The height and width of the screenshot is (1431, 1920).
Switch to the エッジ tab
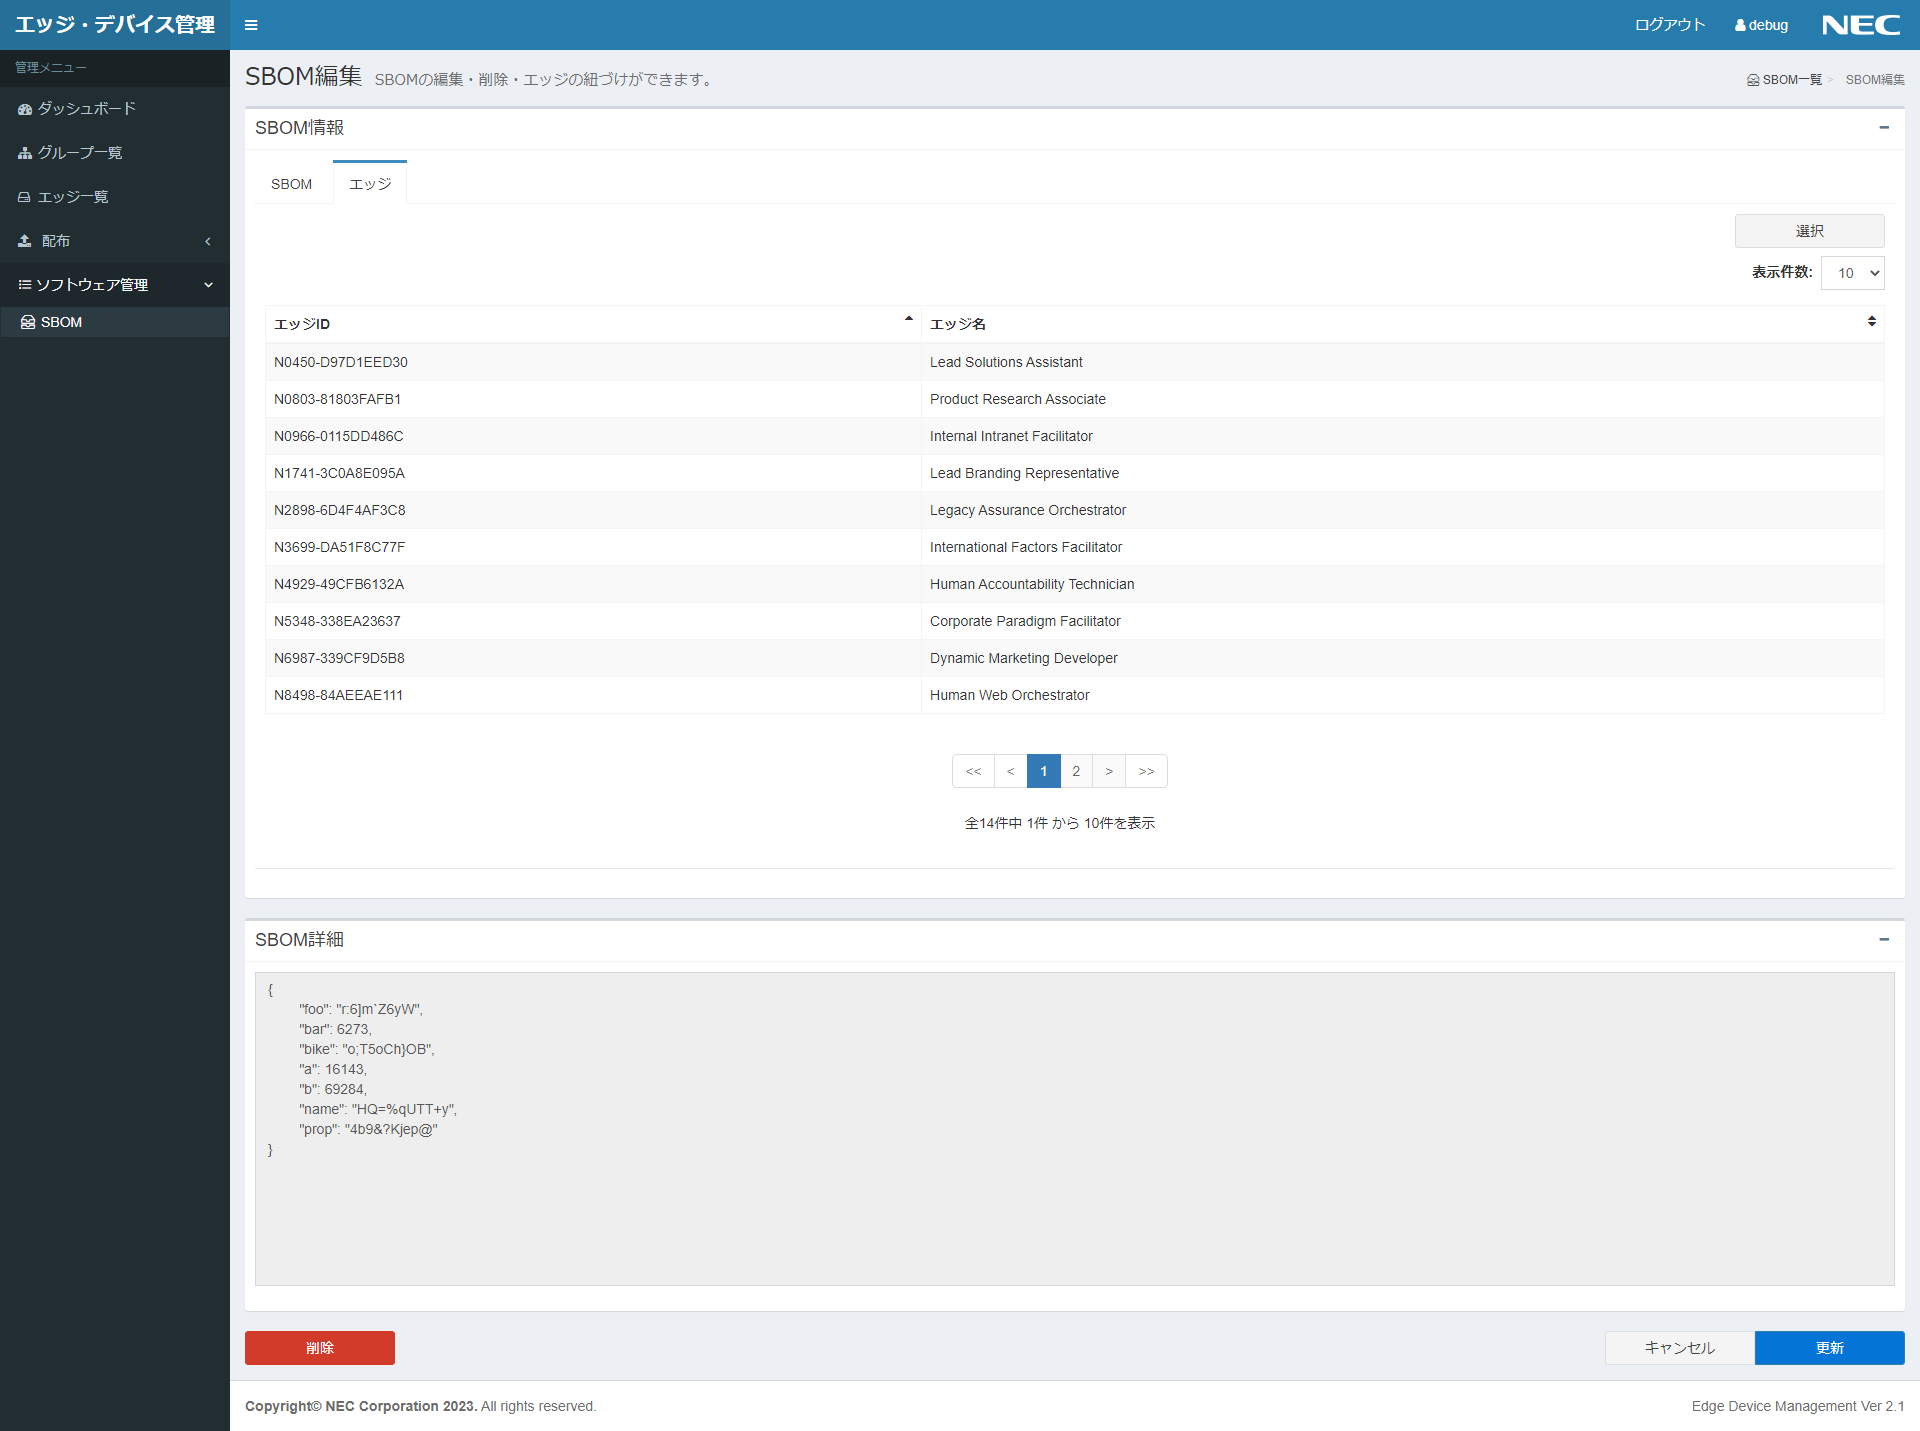click(x=369, y=183)
